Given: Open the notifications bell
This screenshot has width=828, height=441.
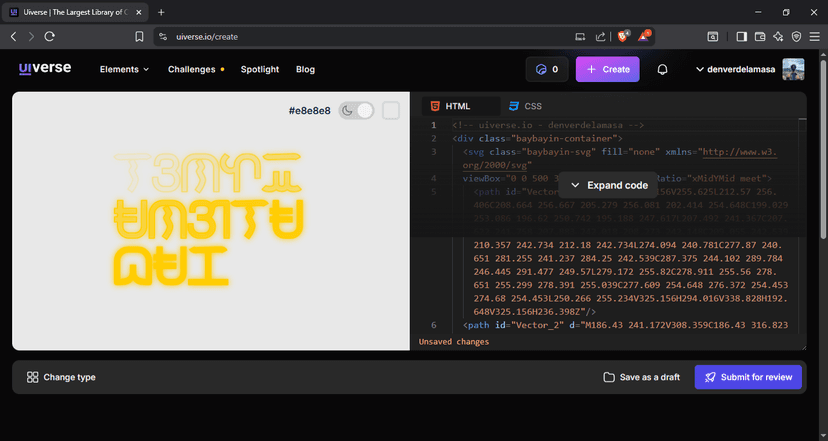Looking at the screenshot, I should pyautogui.click(x=662, y=70).
